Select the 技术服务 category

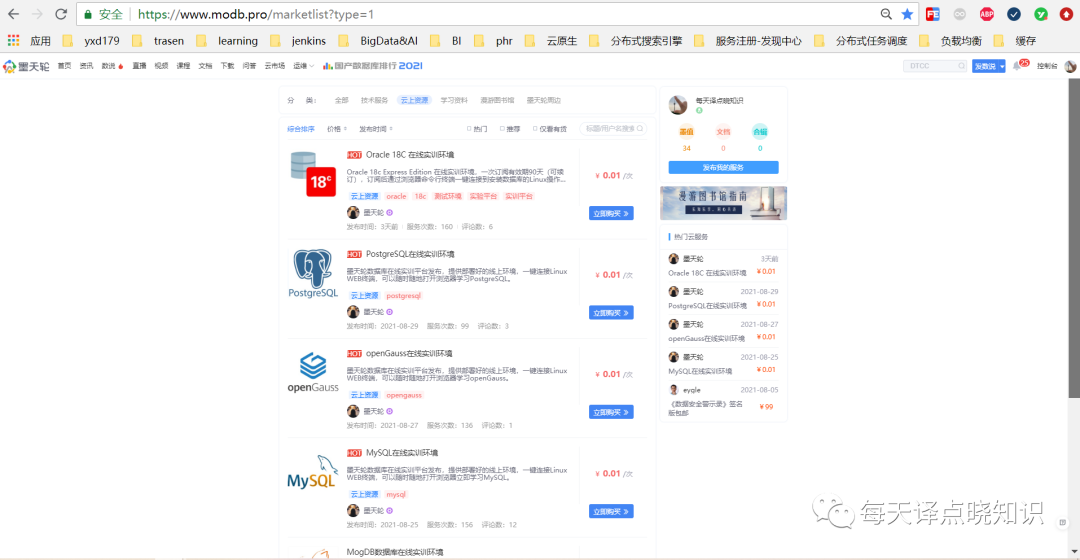click(374, 101)
